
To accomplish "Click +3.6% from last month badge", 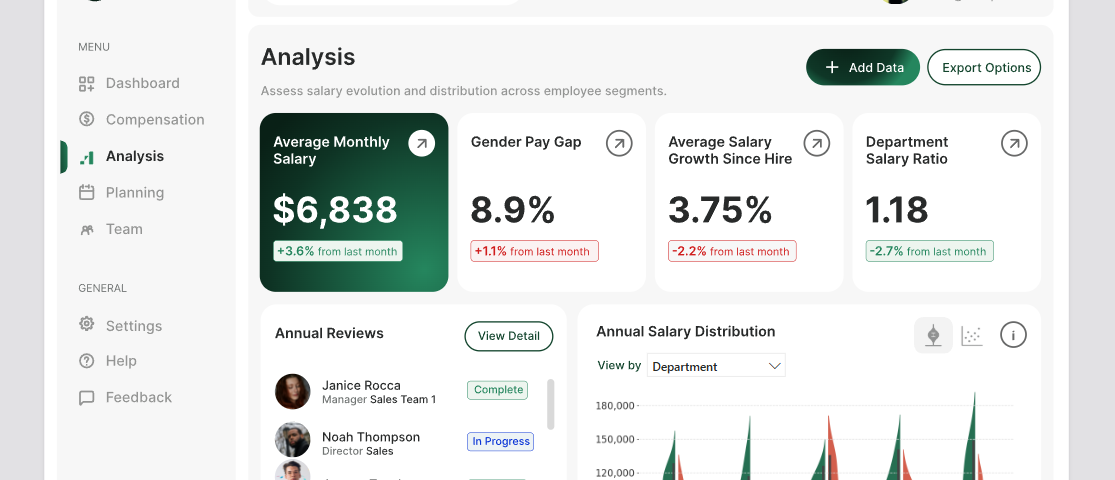I will (x=338, y=251).
